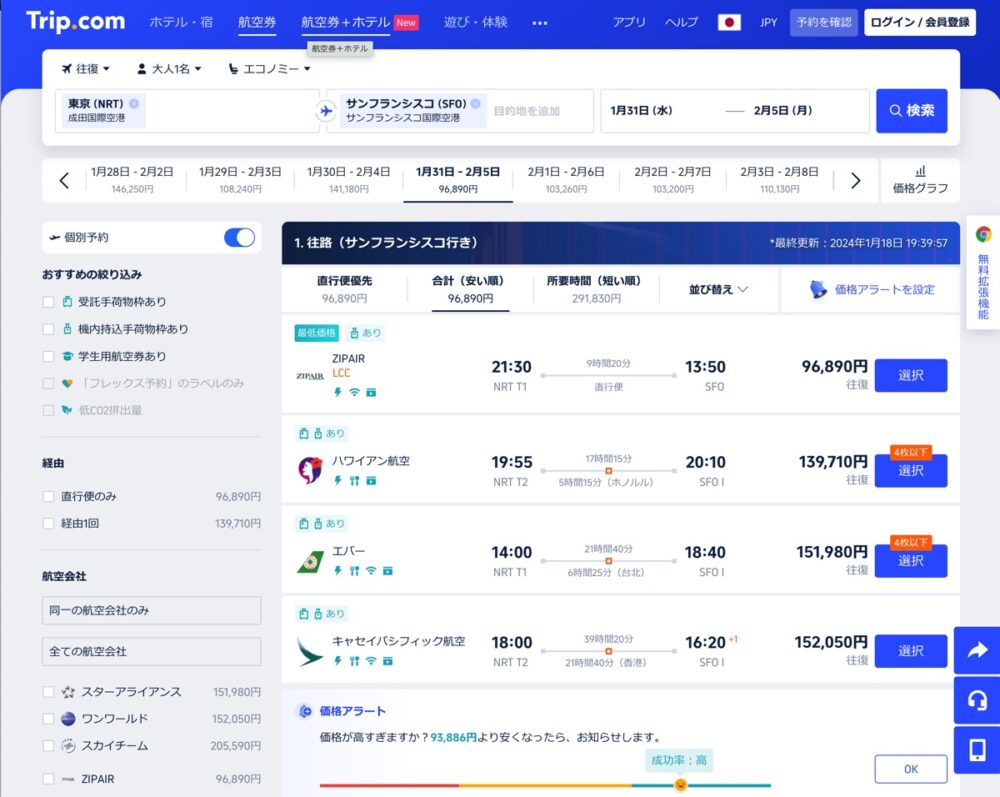The image size is (1000, 797).
Task: Expand the エコノミー cabin class dropdown
Action: click(269, 69)
